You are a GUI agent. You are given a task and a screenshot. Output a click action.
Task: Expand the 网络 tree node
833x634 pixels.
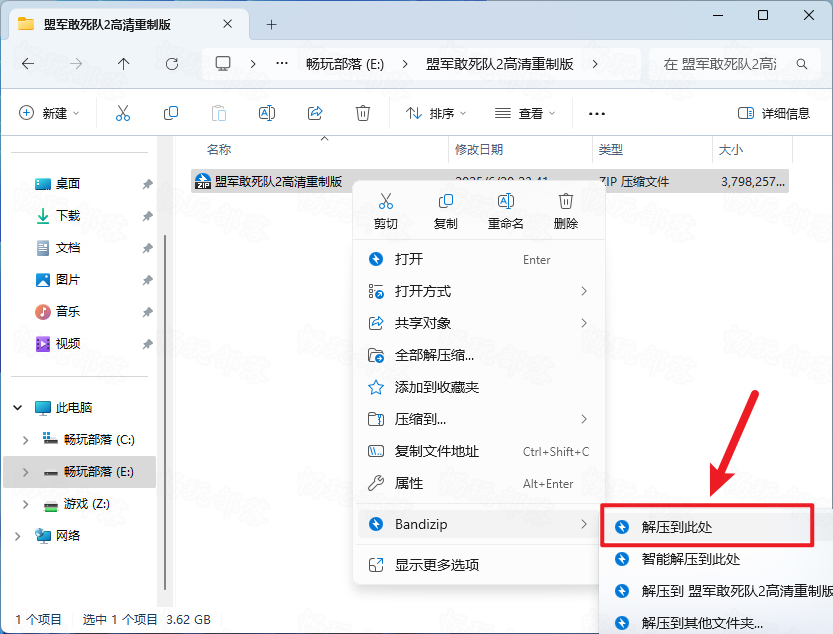(x=18, y=536)
